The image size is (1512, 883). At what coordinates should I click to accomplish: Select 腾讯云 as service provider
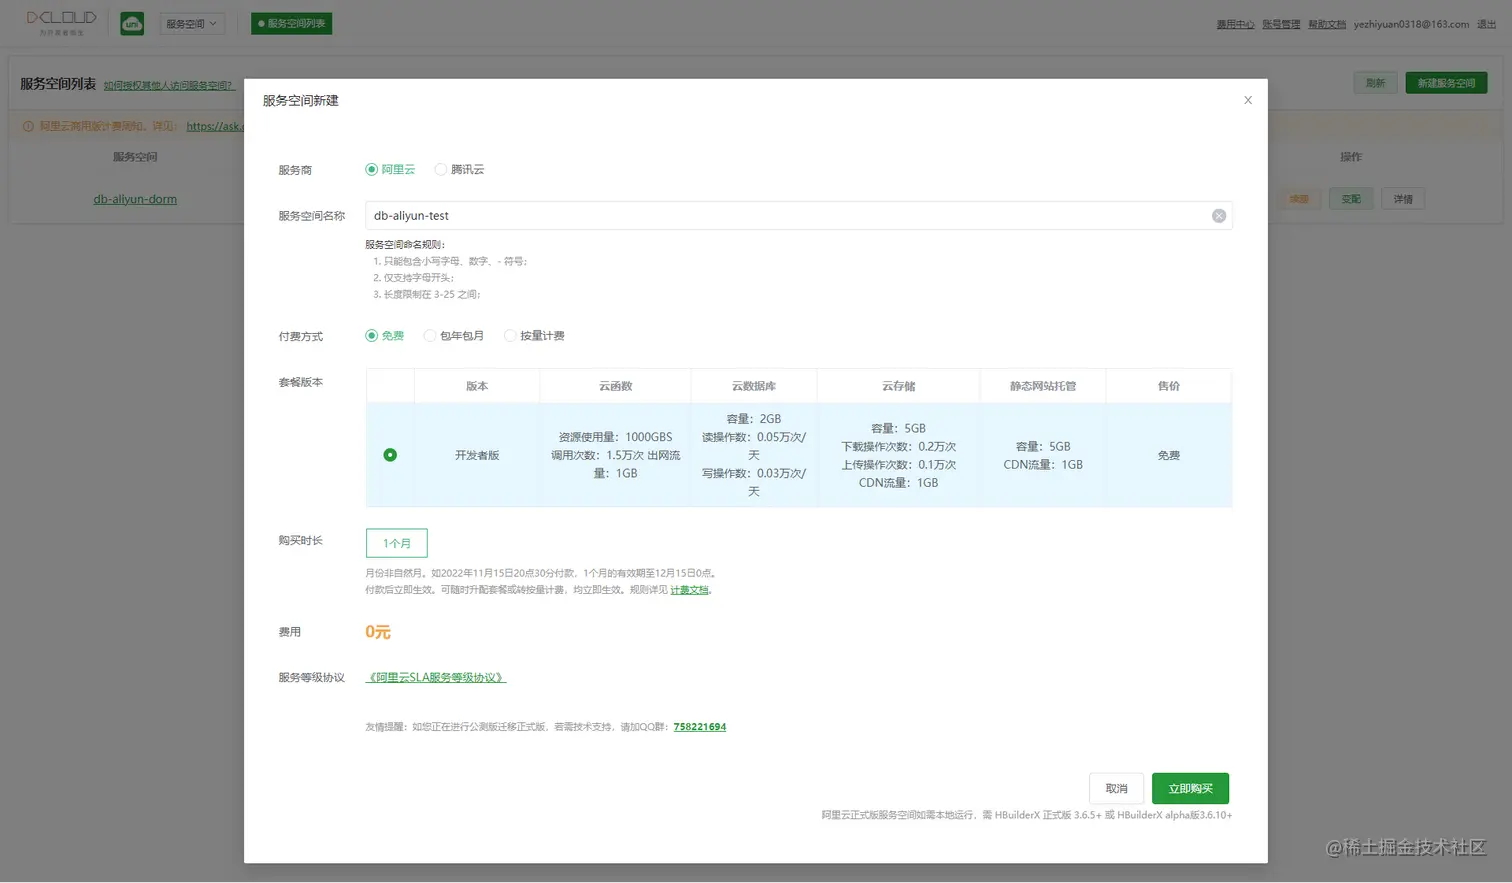[x=459, y=170]
